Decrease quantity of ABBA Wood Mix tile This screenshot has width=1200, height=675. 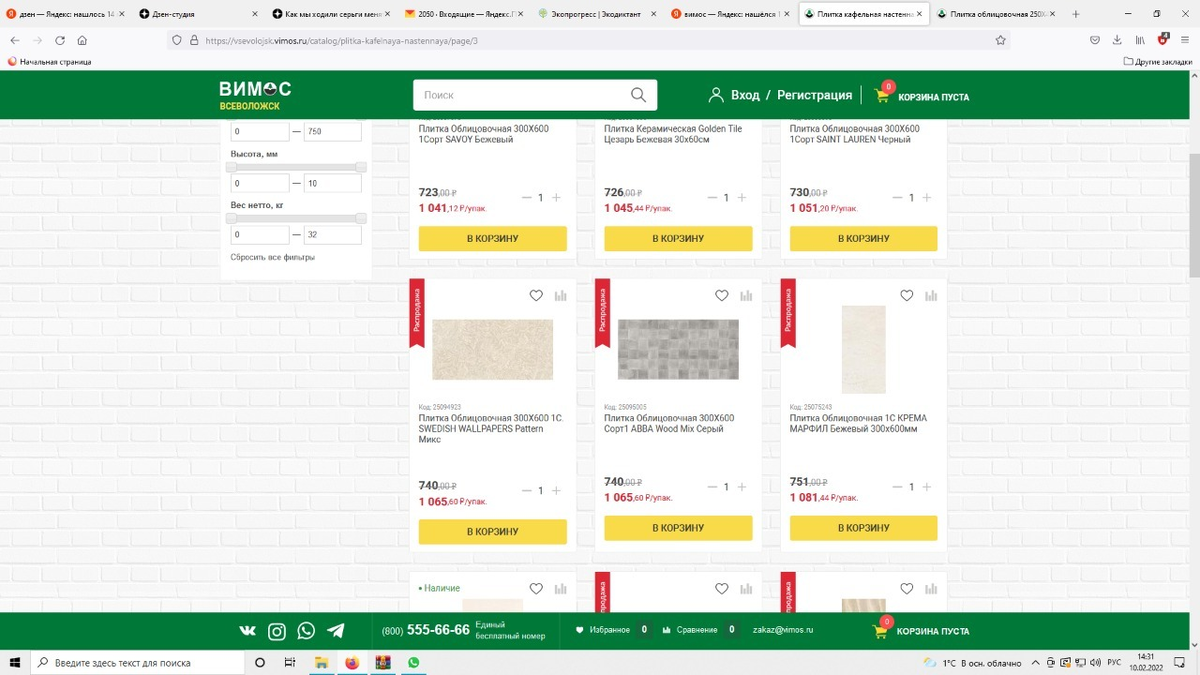tap(712, 487)
